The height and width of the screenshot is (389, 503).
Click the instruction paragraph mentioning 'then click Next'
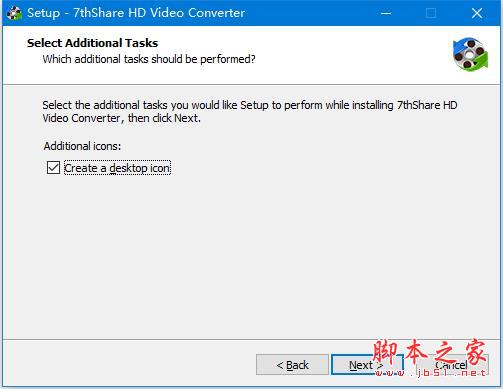click(250, 112)
